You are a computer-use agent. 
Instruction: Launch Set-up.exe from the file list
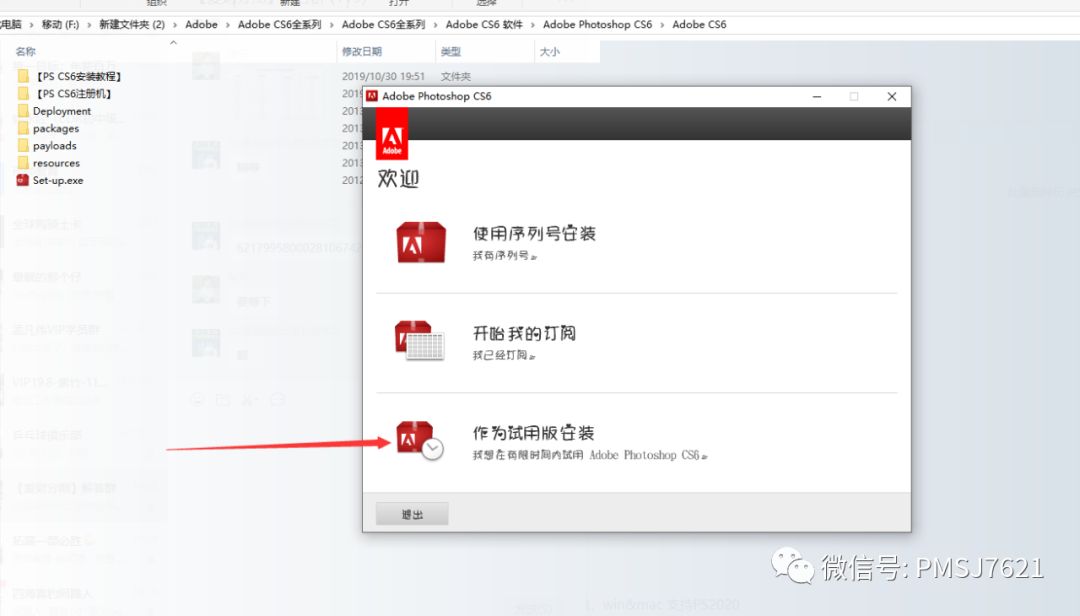pos(60,180)
